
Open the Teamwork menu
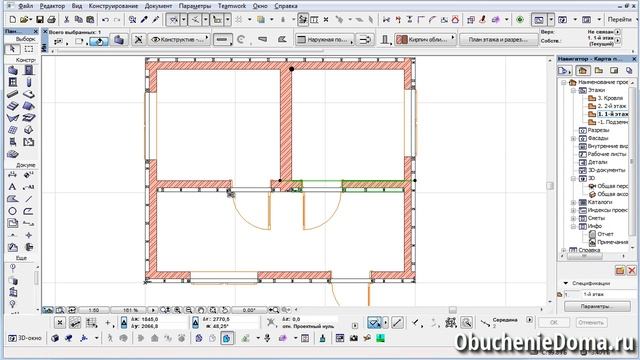pyautogui.click(x=232, y=6)
